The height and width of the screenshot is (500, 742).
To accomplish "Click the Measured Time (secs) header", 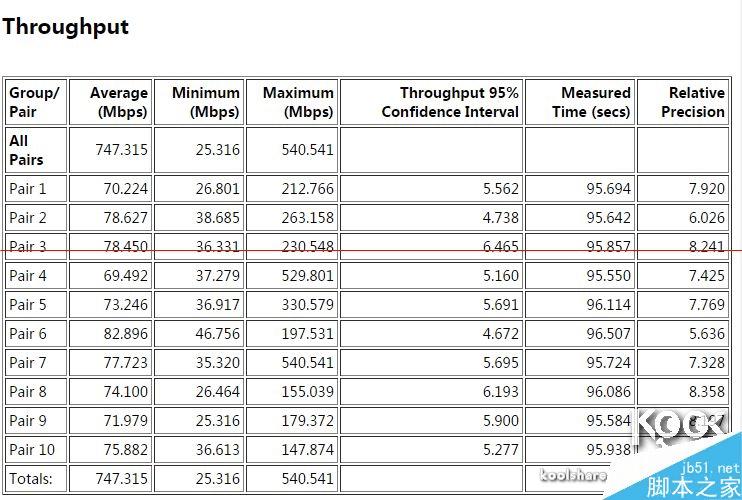I will pos(591,102).
